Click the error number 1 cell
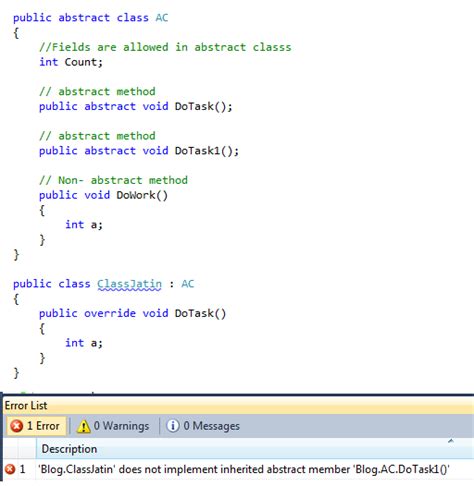 click(22, 469)
